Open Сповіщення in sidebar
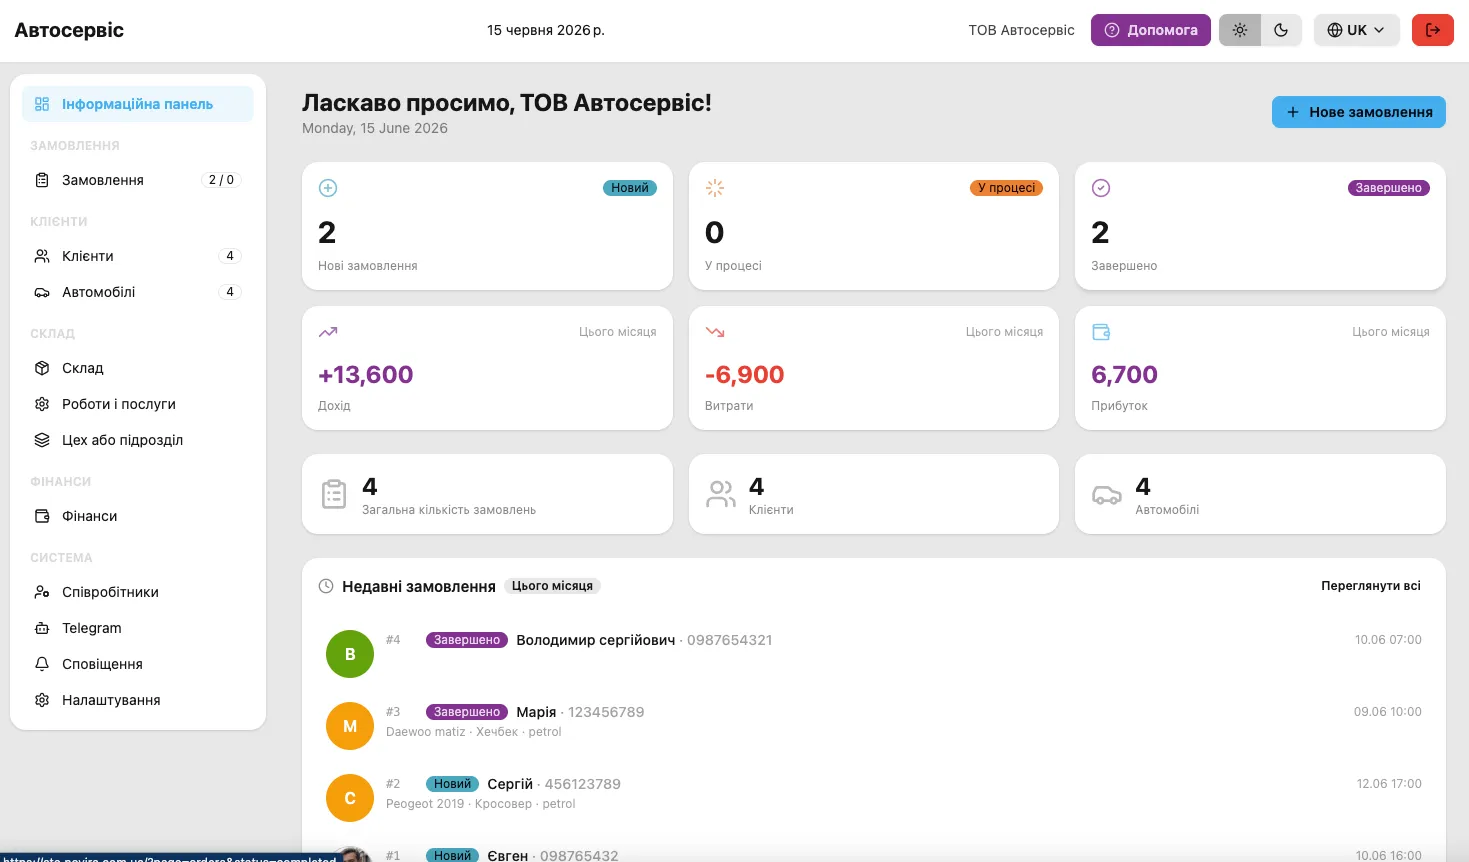 [x=138, y=664]
